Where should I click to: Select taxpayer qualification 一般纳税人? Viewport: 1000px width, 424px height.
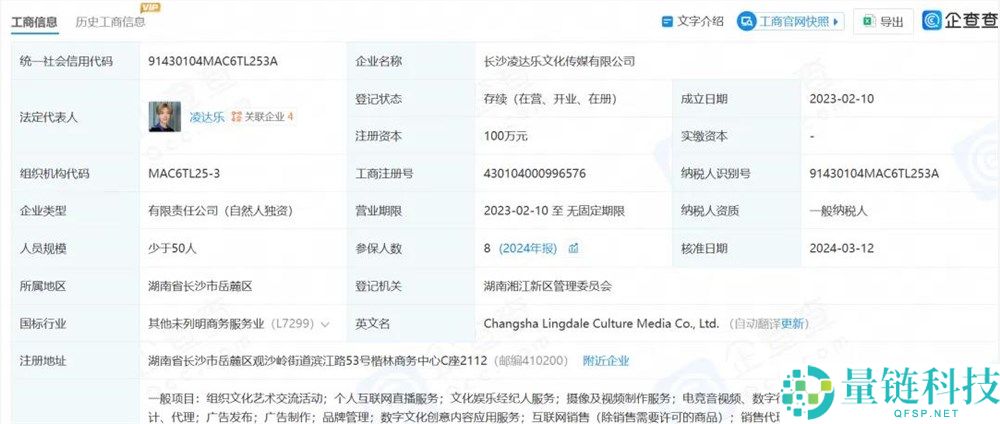coord(838,211)
